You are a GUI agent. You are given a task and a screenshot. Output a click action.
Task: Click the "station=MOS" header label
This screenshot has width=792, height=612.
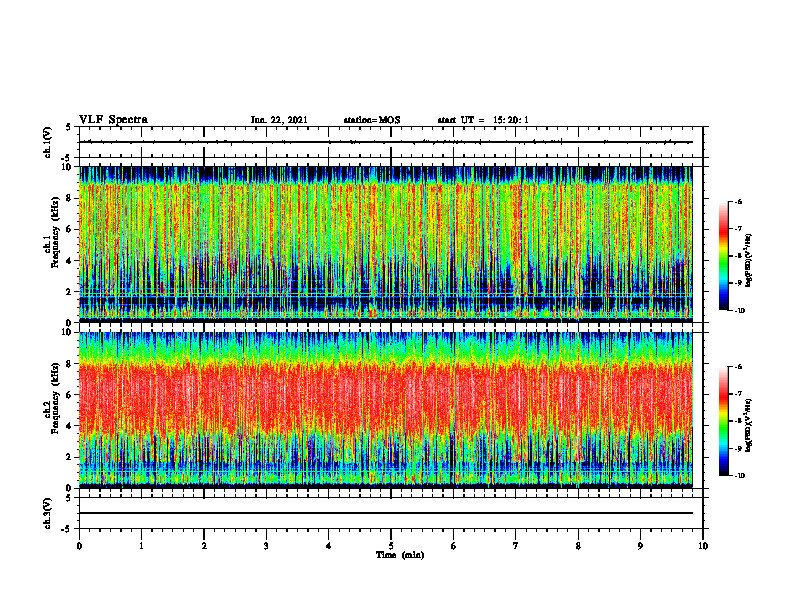pyautogui.click(x=372, y=120)
